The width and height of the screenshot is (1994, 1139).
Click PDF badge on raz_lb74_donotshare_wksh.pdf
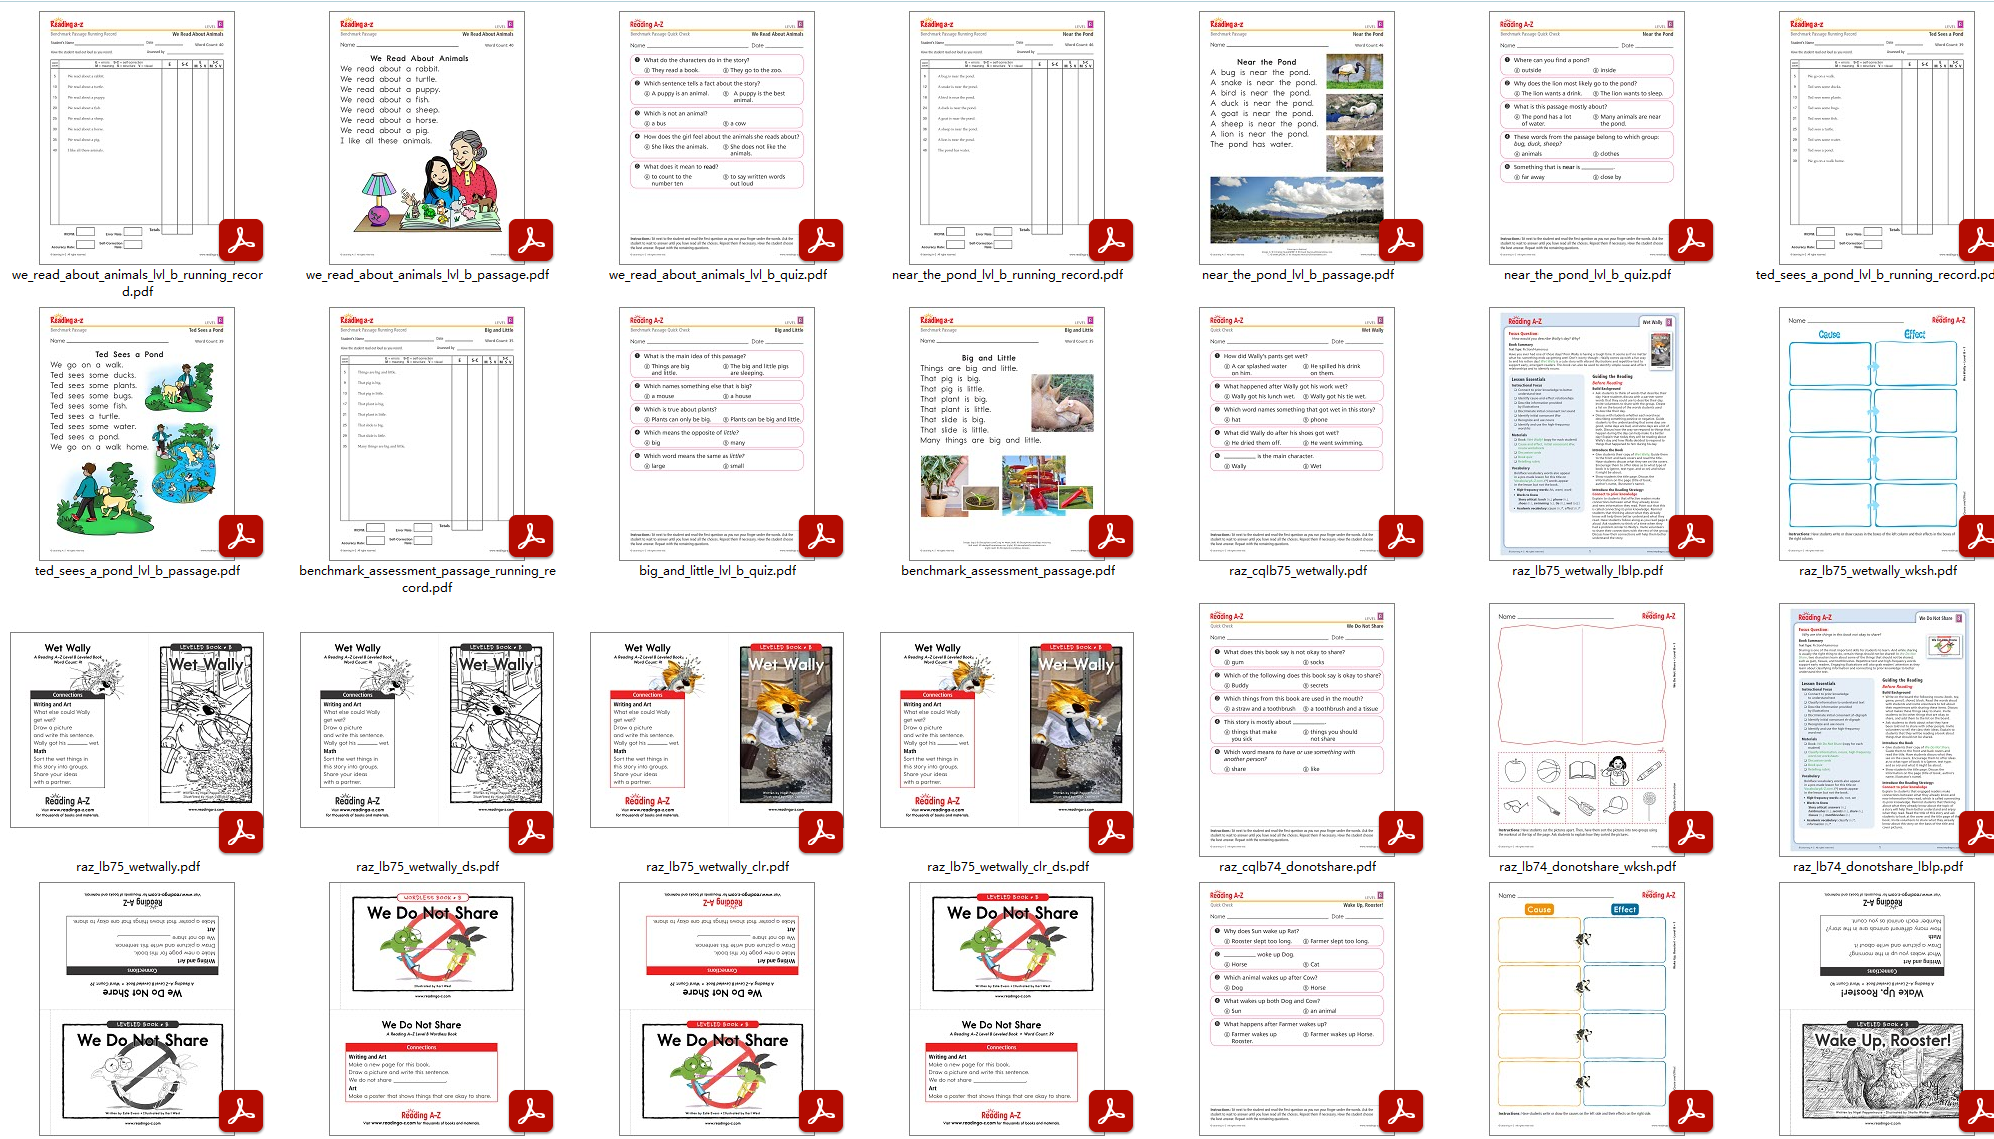point(1691,833)
